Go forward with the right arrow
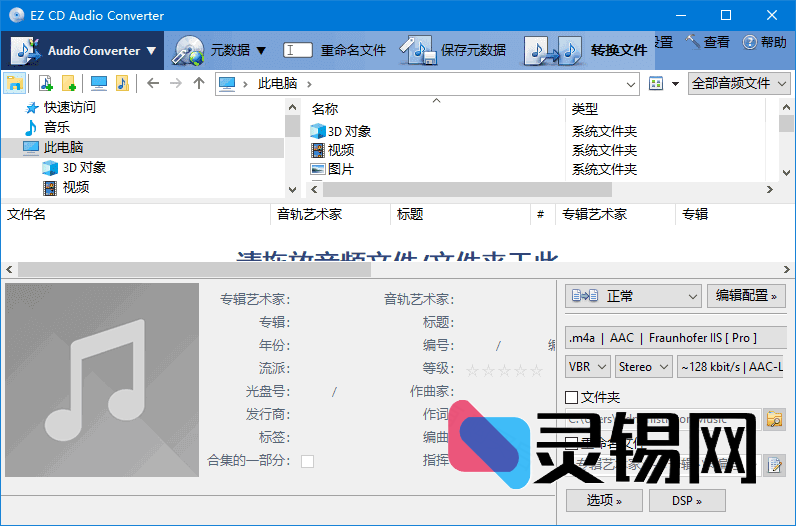 (176, 83)
